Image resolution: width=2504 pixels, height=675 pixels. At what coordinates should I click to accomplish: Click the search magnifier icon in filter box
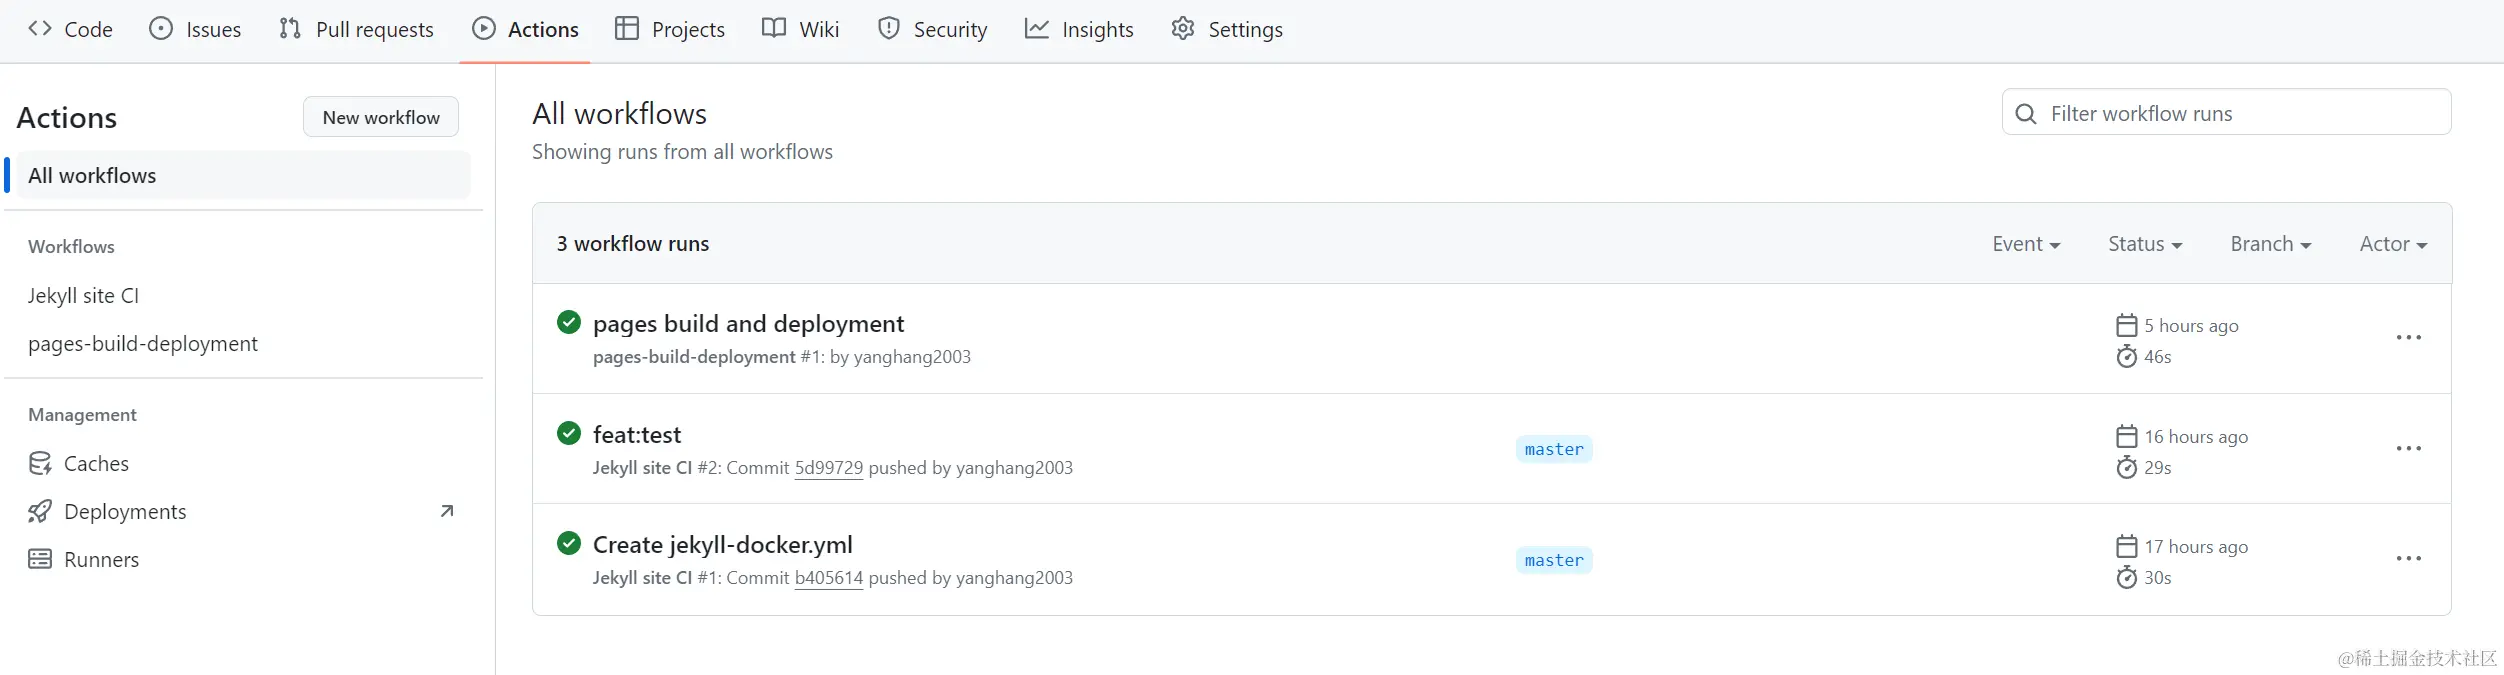pyautogui.click(x=2026, y=114)
